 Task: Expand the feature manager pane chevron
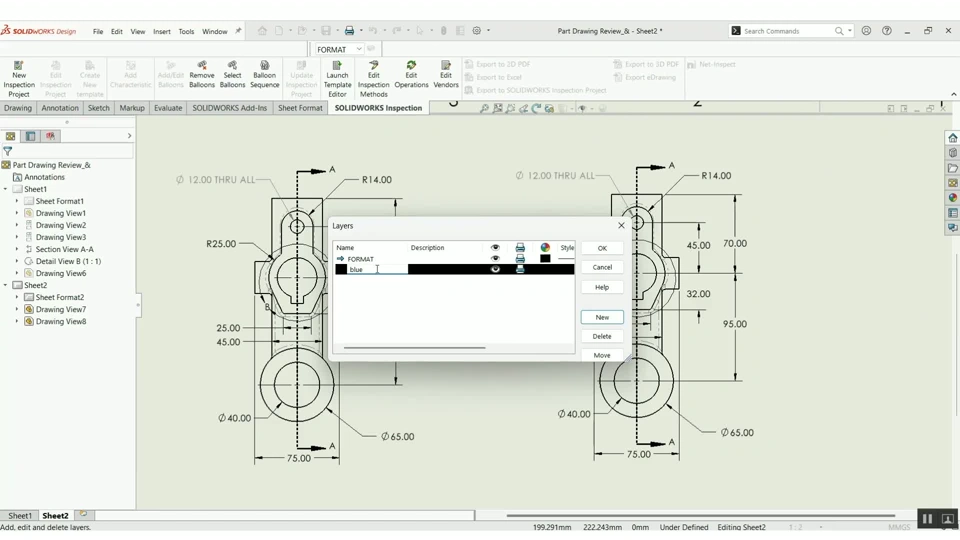pyautogui.click(x=129, y=136)
